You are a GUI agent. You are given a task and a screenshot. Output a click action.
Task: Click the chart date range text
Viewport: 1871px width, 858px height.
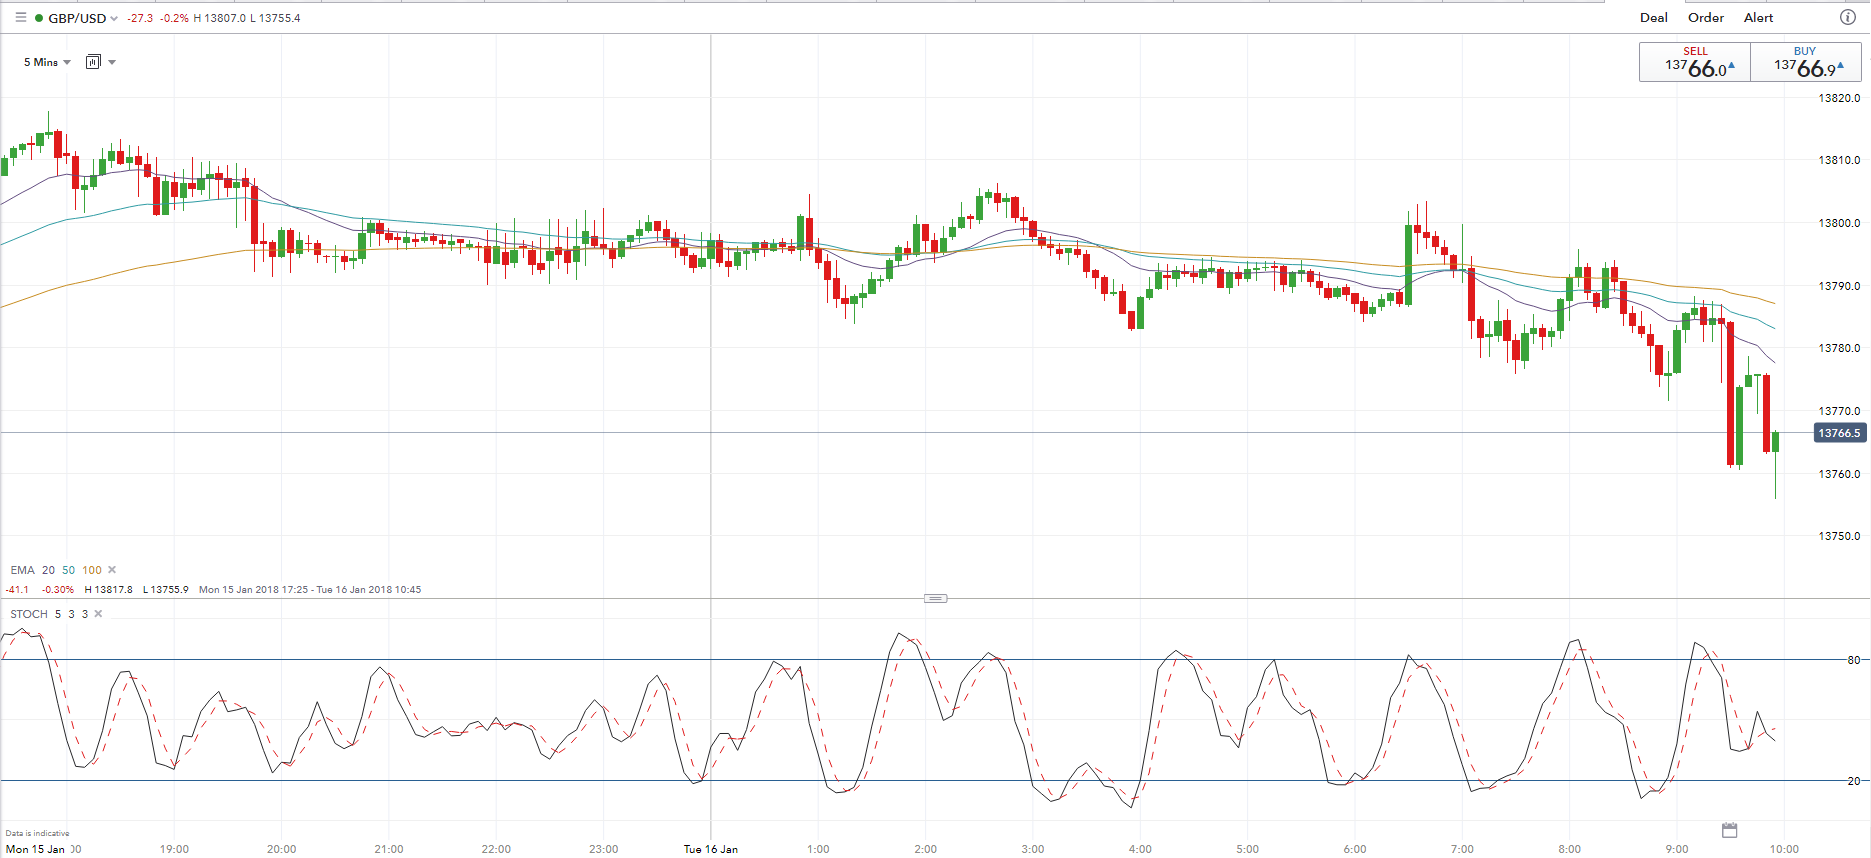[310, 589]
